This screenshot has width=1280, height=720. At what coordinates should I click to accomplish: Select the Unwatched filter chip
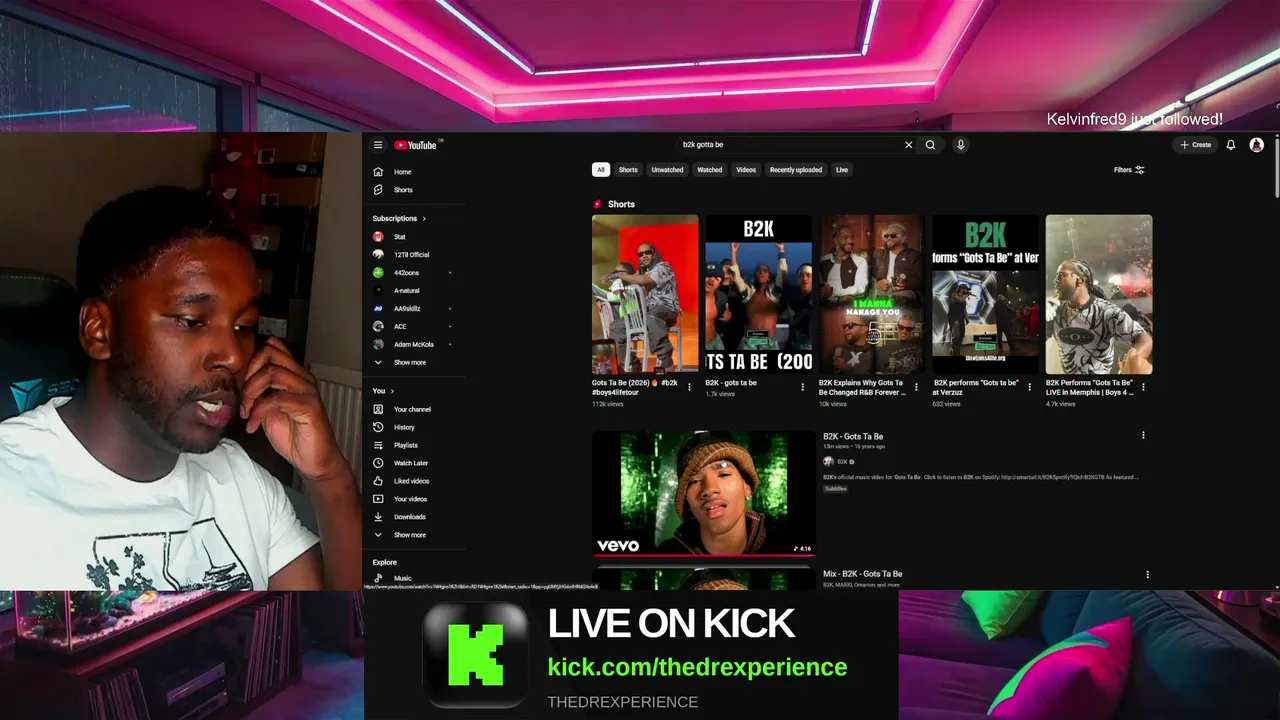click(668, 170)
